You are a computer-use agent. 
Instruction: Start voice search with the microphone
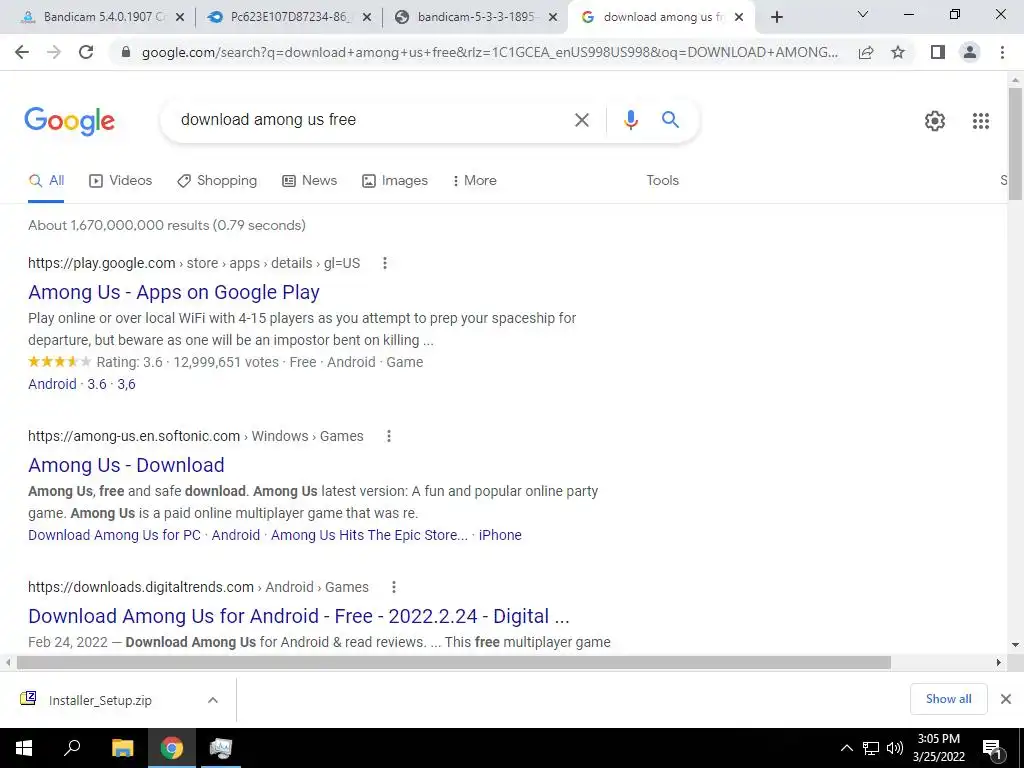[630, 120]
